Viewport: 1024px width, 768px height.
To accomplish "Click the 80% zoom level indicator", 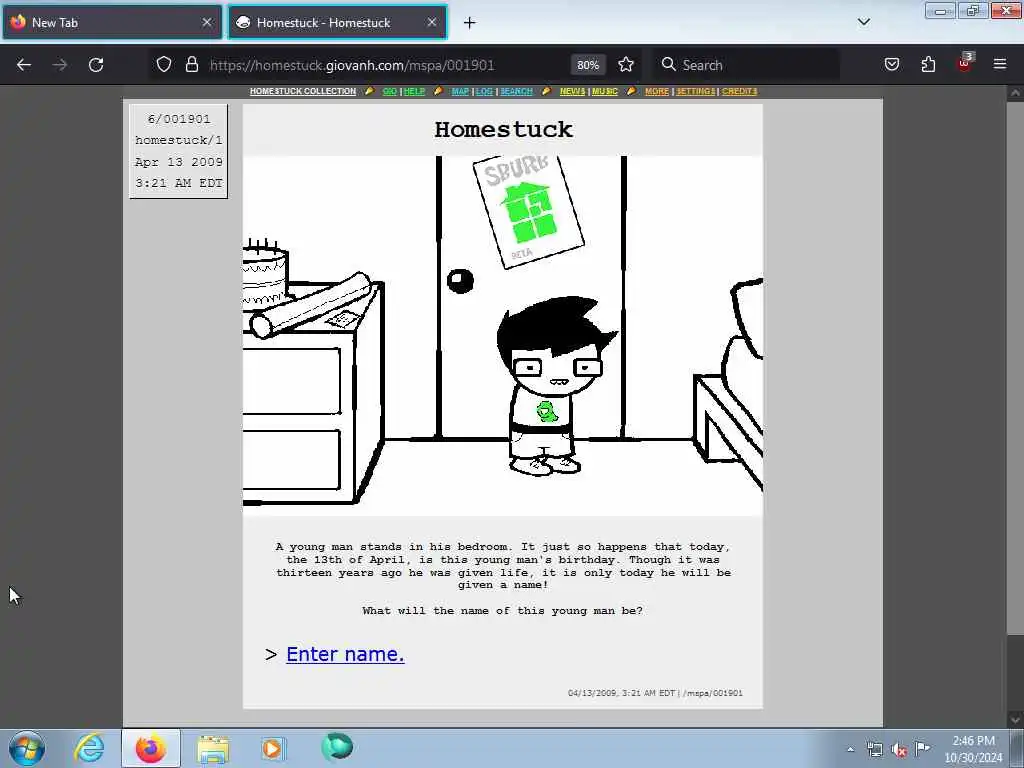I will click(x=588, y=65).
